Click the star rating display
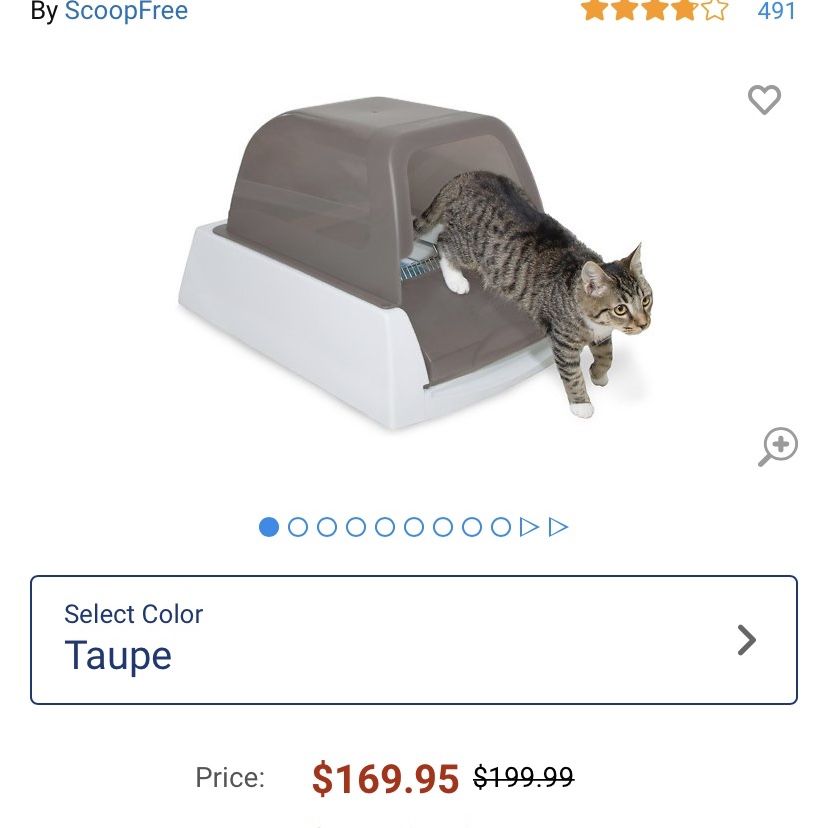Viewport: 828px width, 828px height. point(655,10)
